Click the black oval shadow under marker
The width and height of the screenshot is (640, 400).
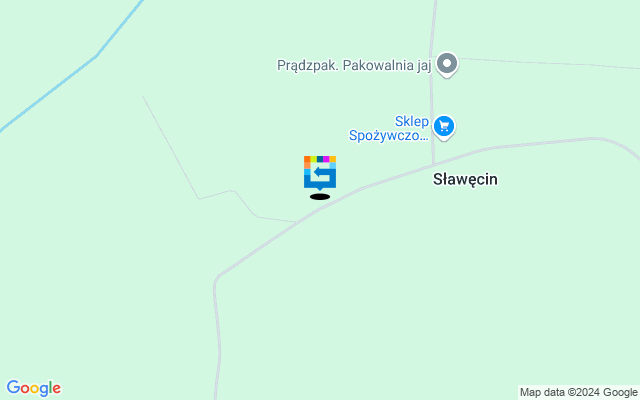320,197
